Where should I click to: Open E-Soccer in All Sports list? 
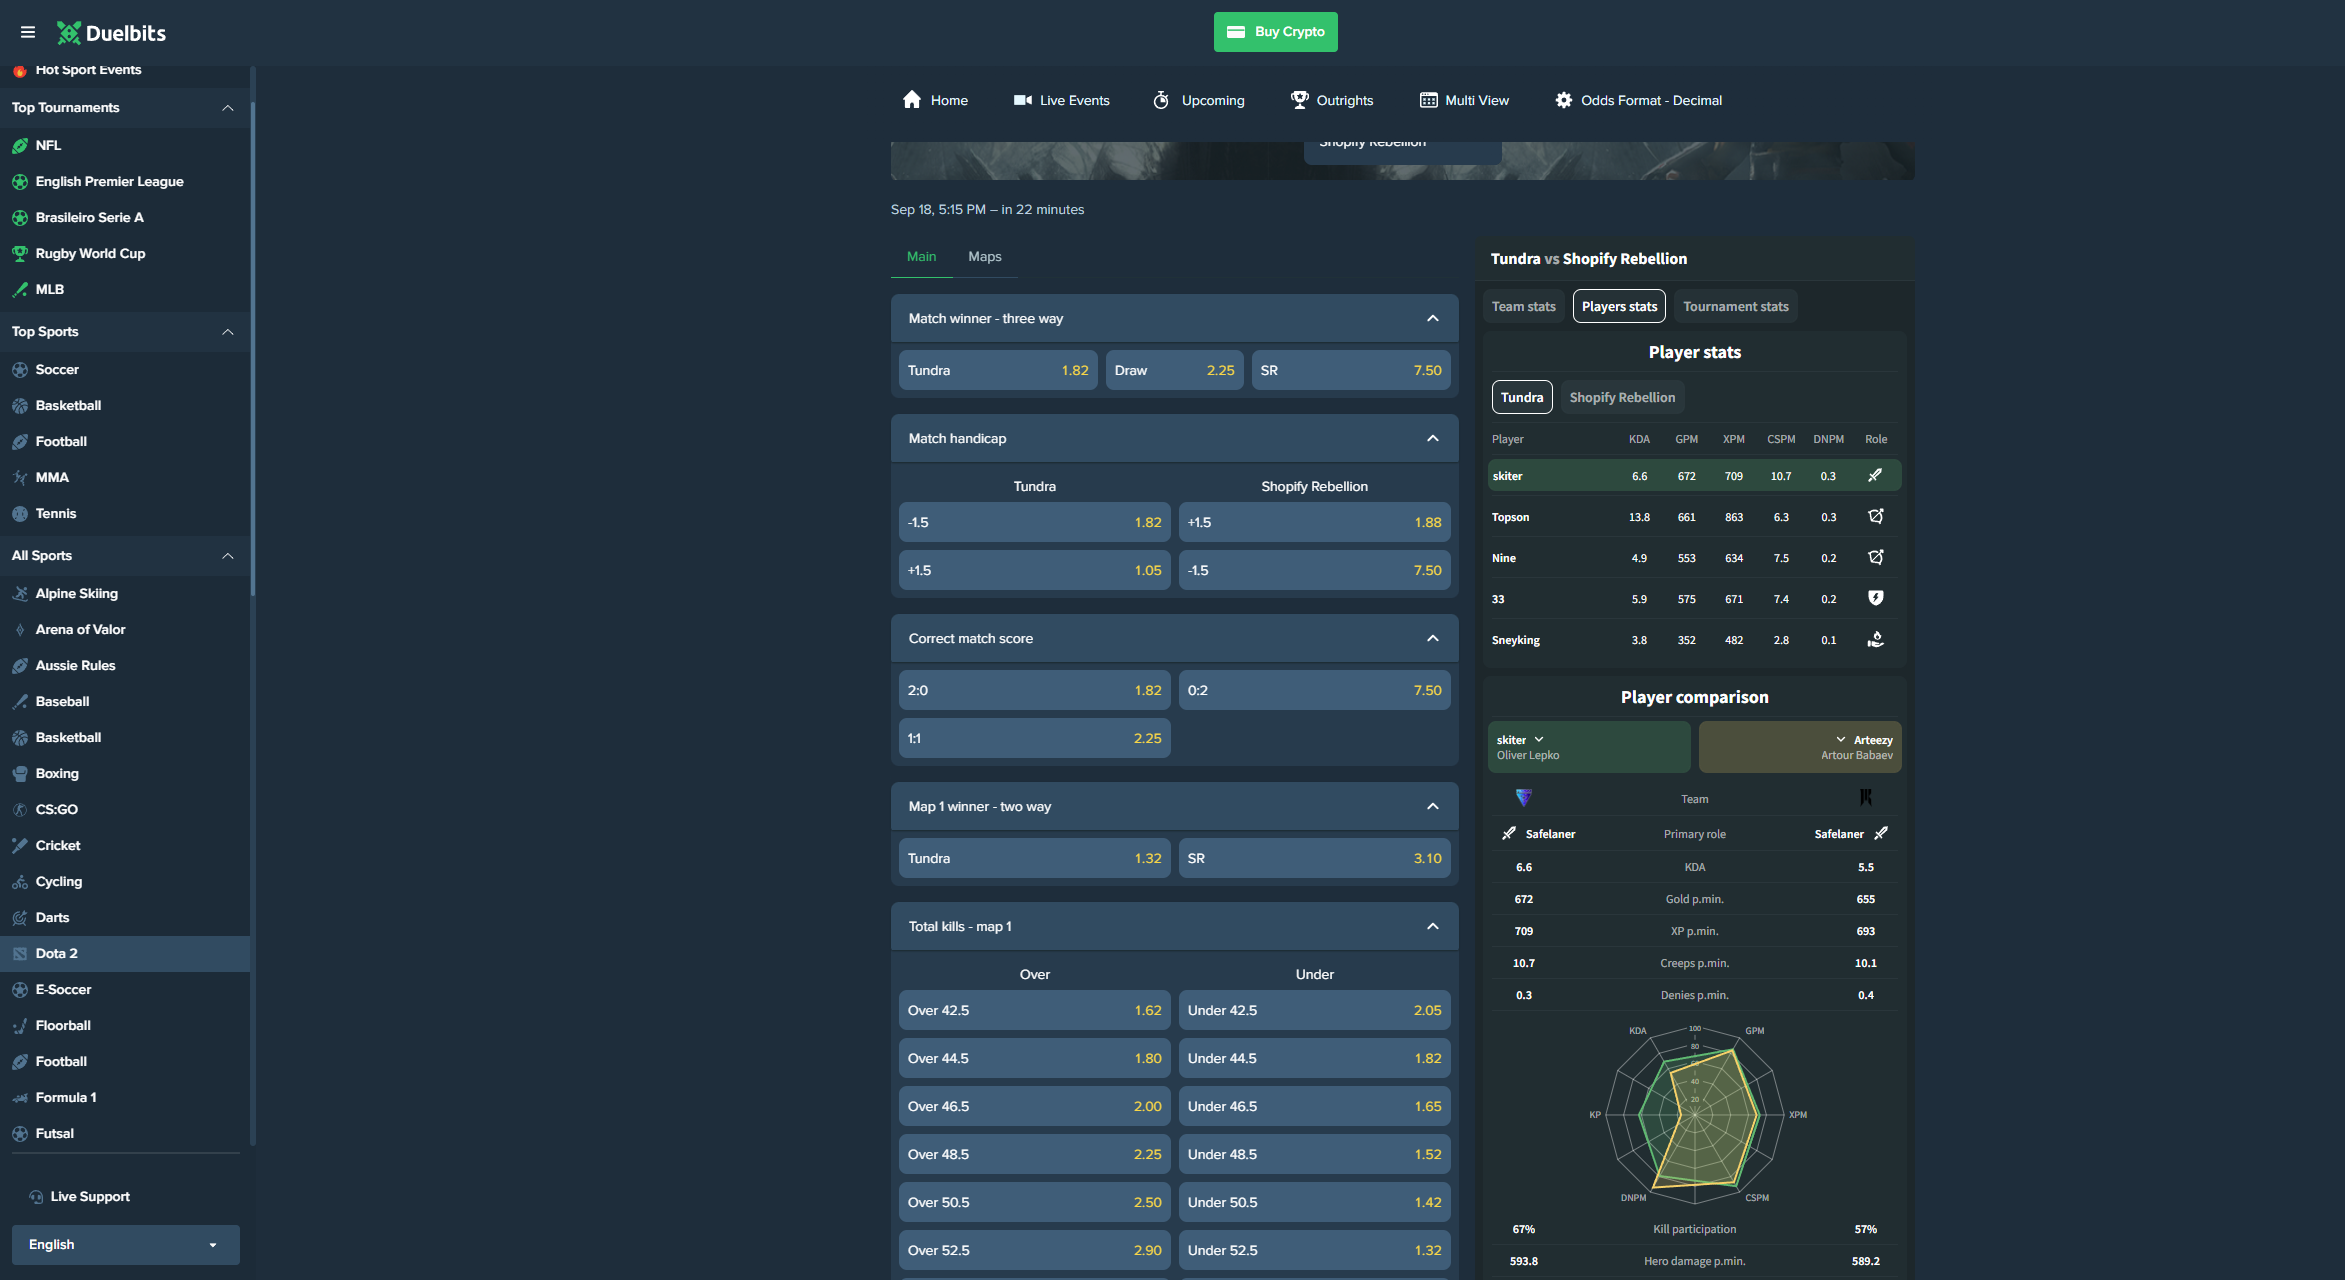coord(125,990)
